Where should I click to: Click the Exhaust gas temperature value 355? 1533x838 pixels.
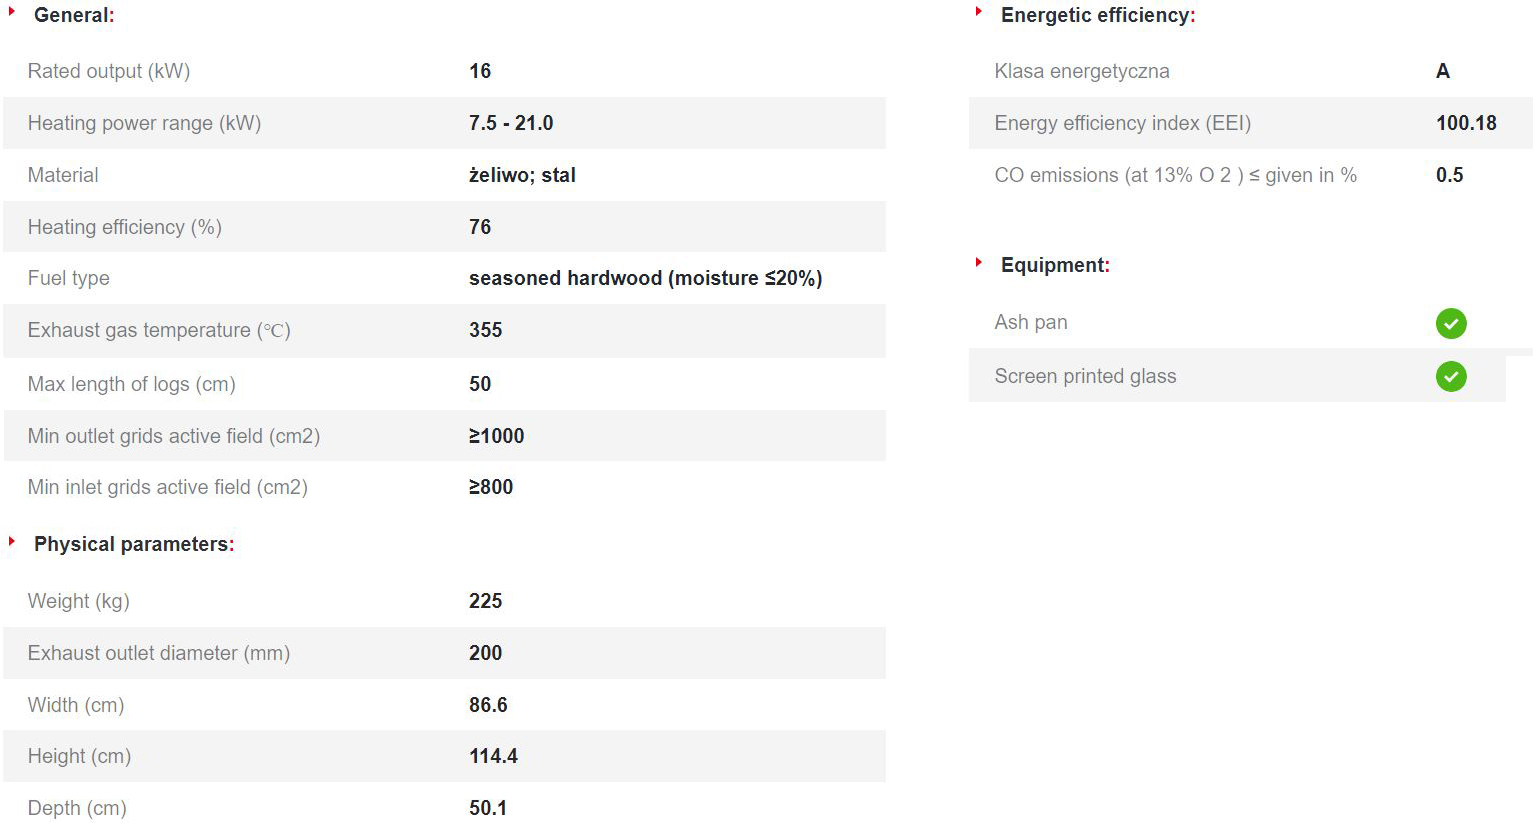[x=485, y=330]
